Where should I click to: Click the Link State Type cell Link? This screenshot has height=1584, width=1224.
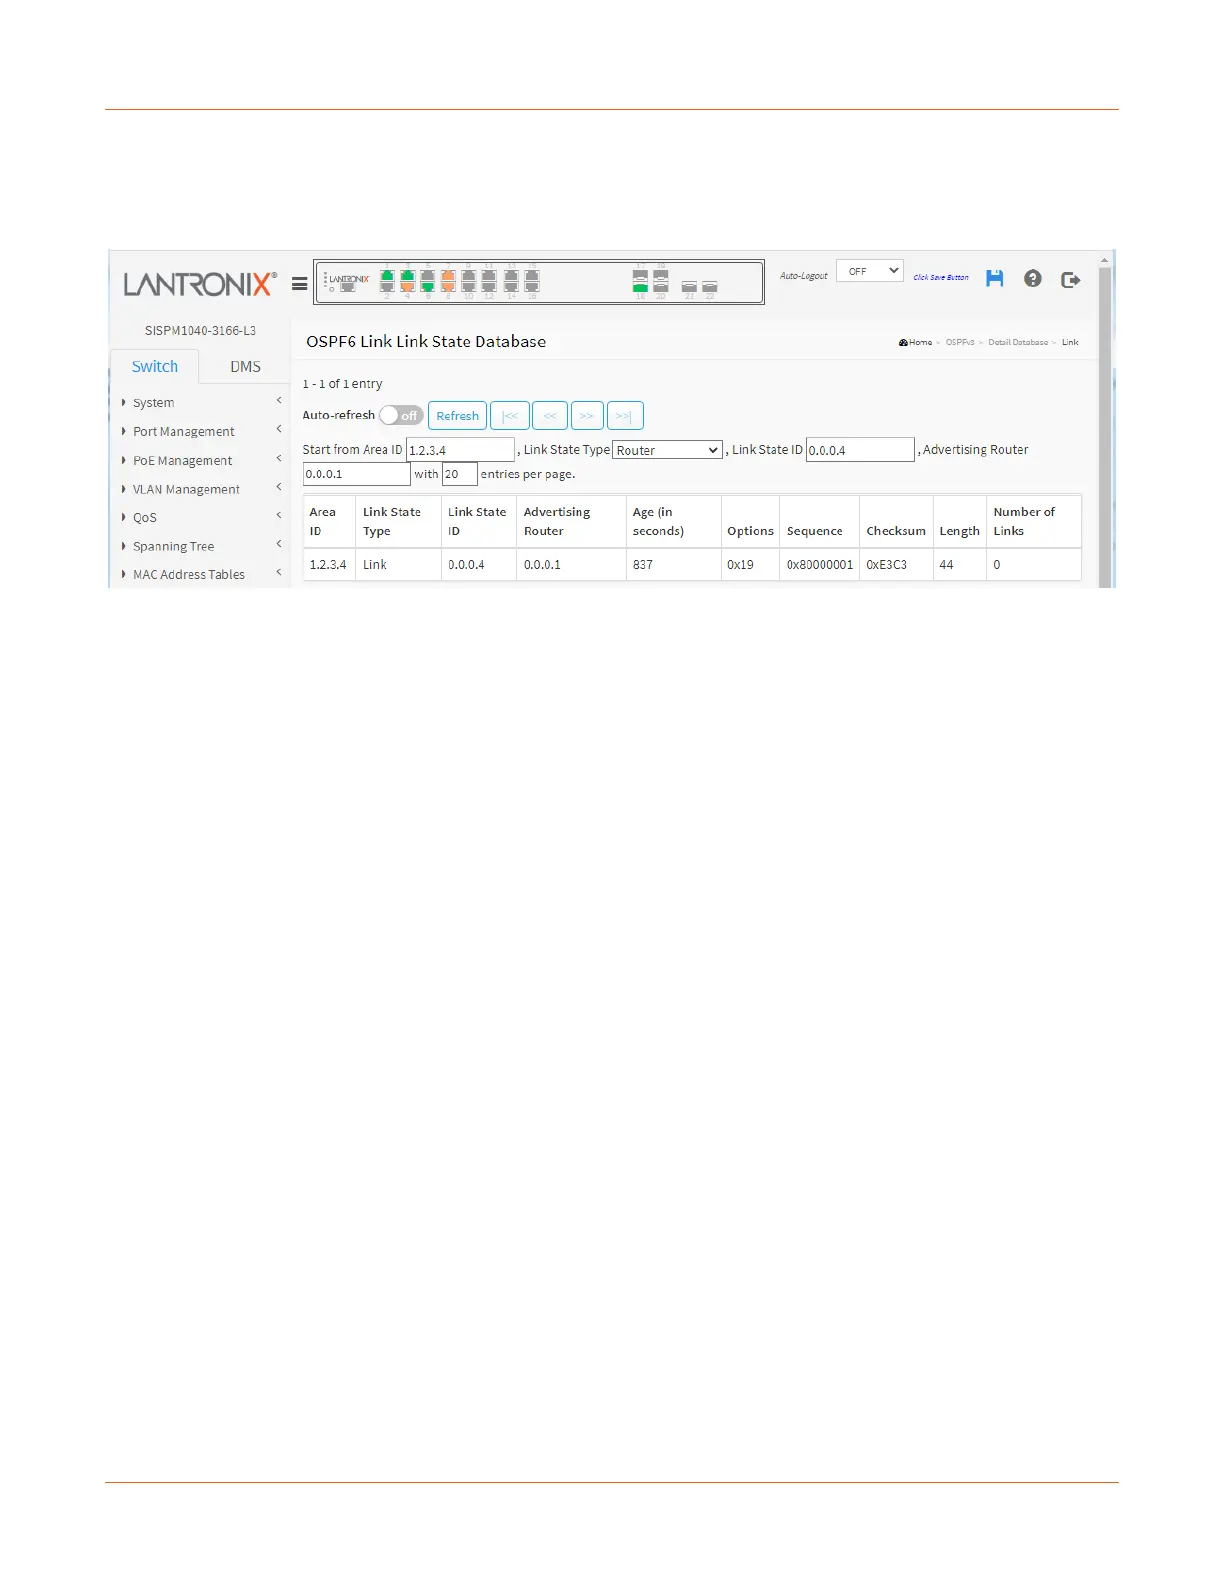click(375, 565)
